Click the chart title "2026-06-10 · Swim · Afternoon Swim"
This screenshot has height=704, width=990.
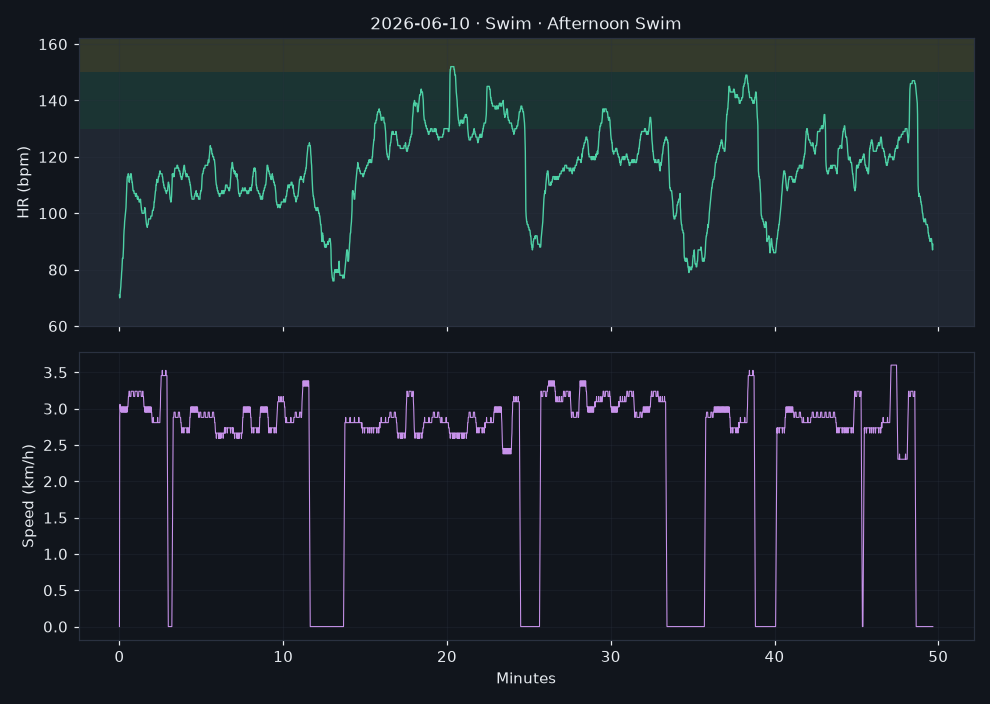click(525, 24)
